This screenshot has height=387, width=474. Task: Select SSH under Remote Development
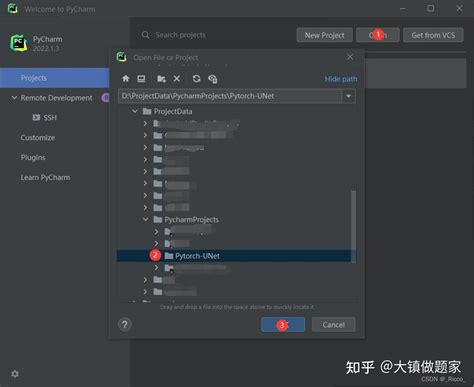pos(50,118)
